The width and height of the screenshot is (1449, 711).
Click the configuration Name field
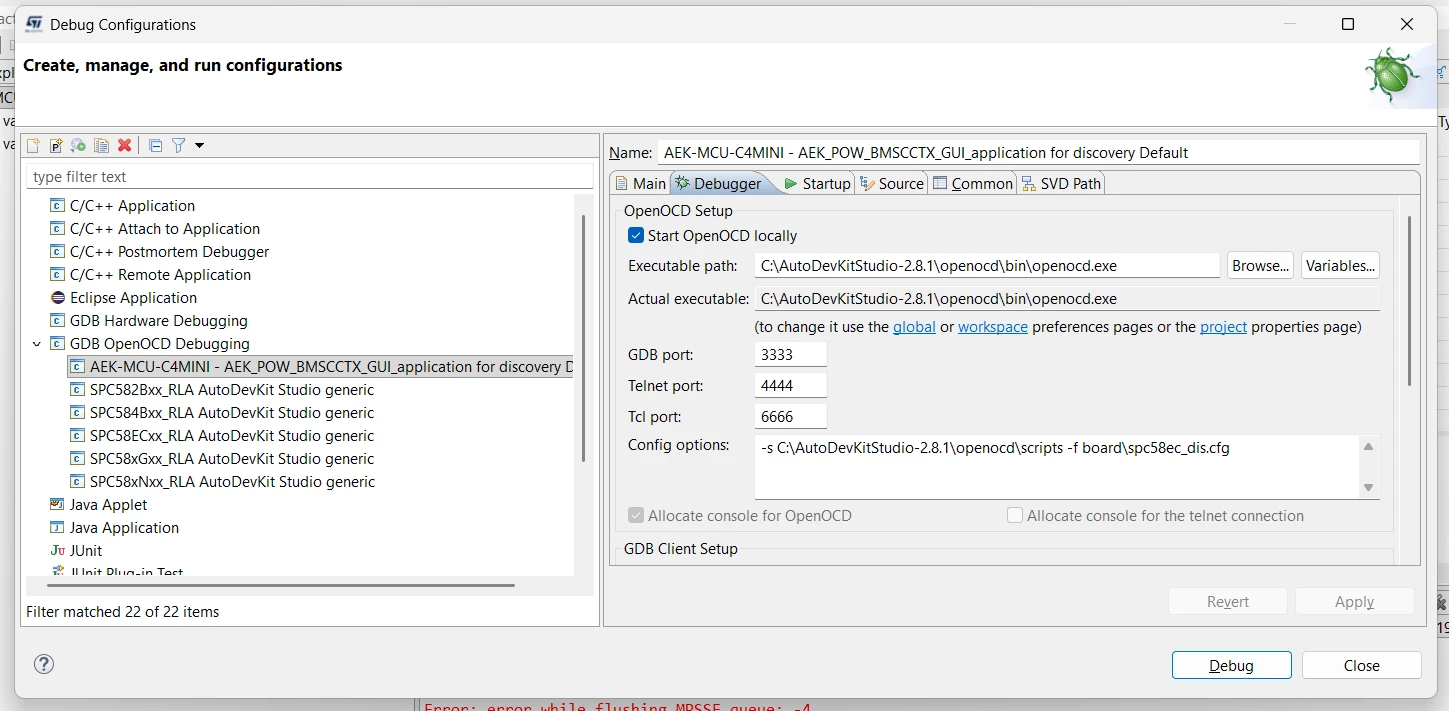pyautogui.click(x=1038, y=153)
